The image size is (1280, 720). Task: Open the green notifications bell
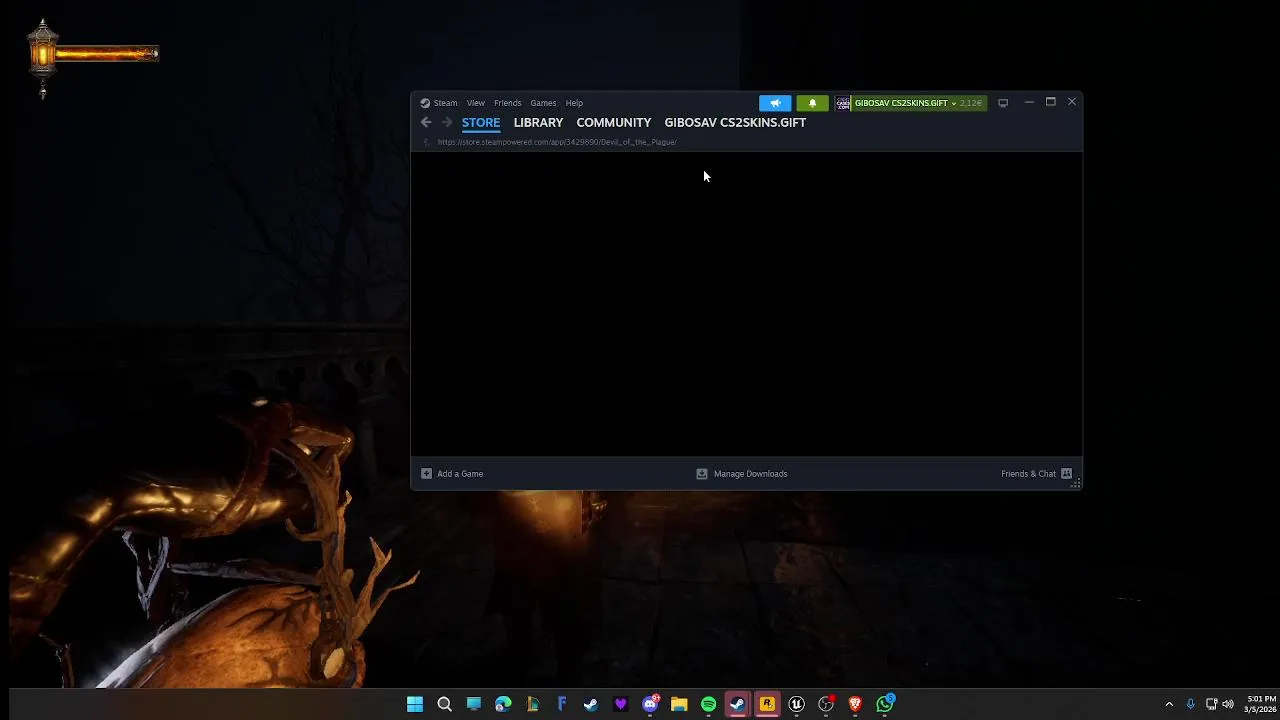click(x=812, y=103)
